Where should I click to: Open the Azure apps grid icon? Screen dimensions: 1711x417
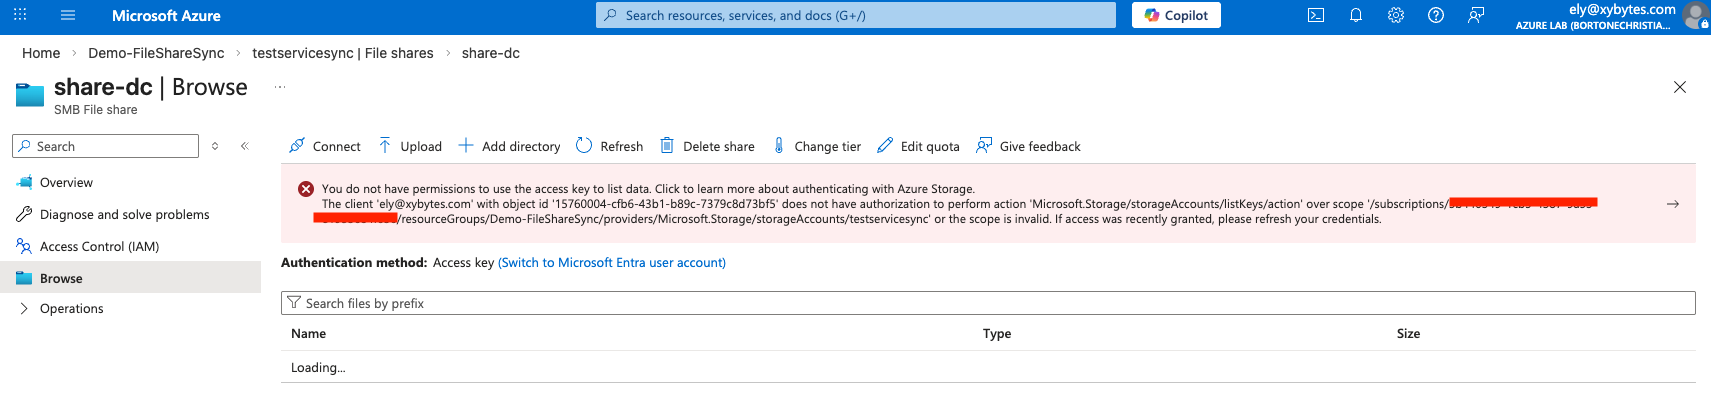coord(20,15)
